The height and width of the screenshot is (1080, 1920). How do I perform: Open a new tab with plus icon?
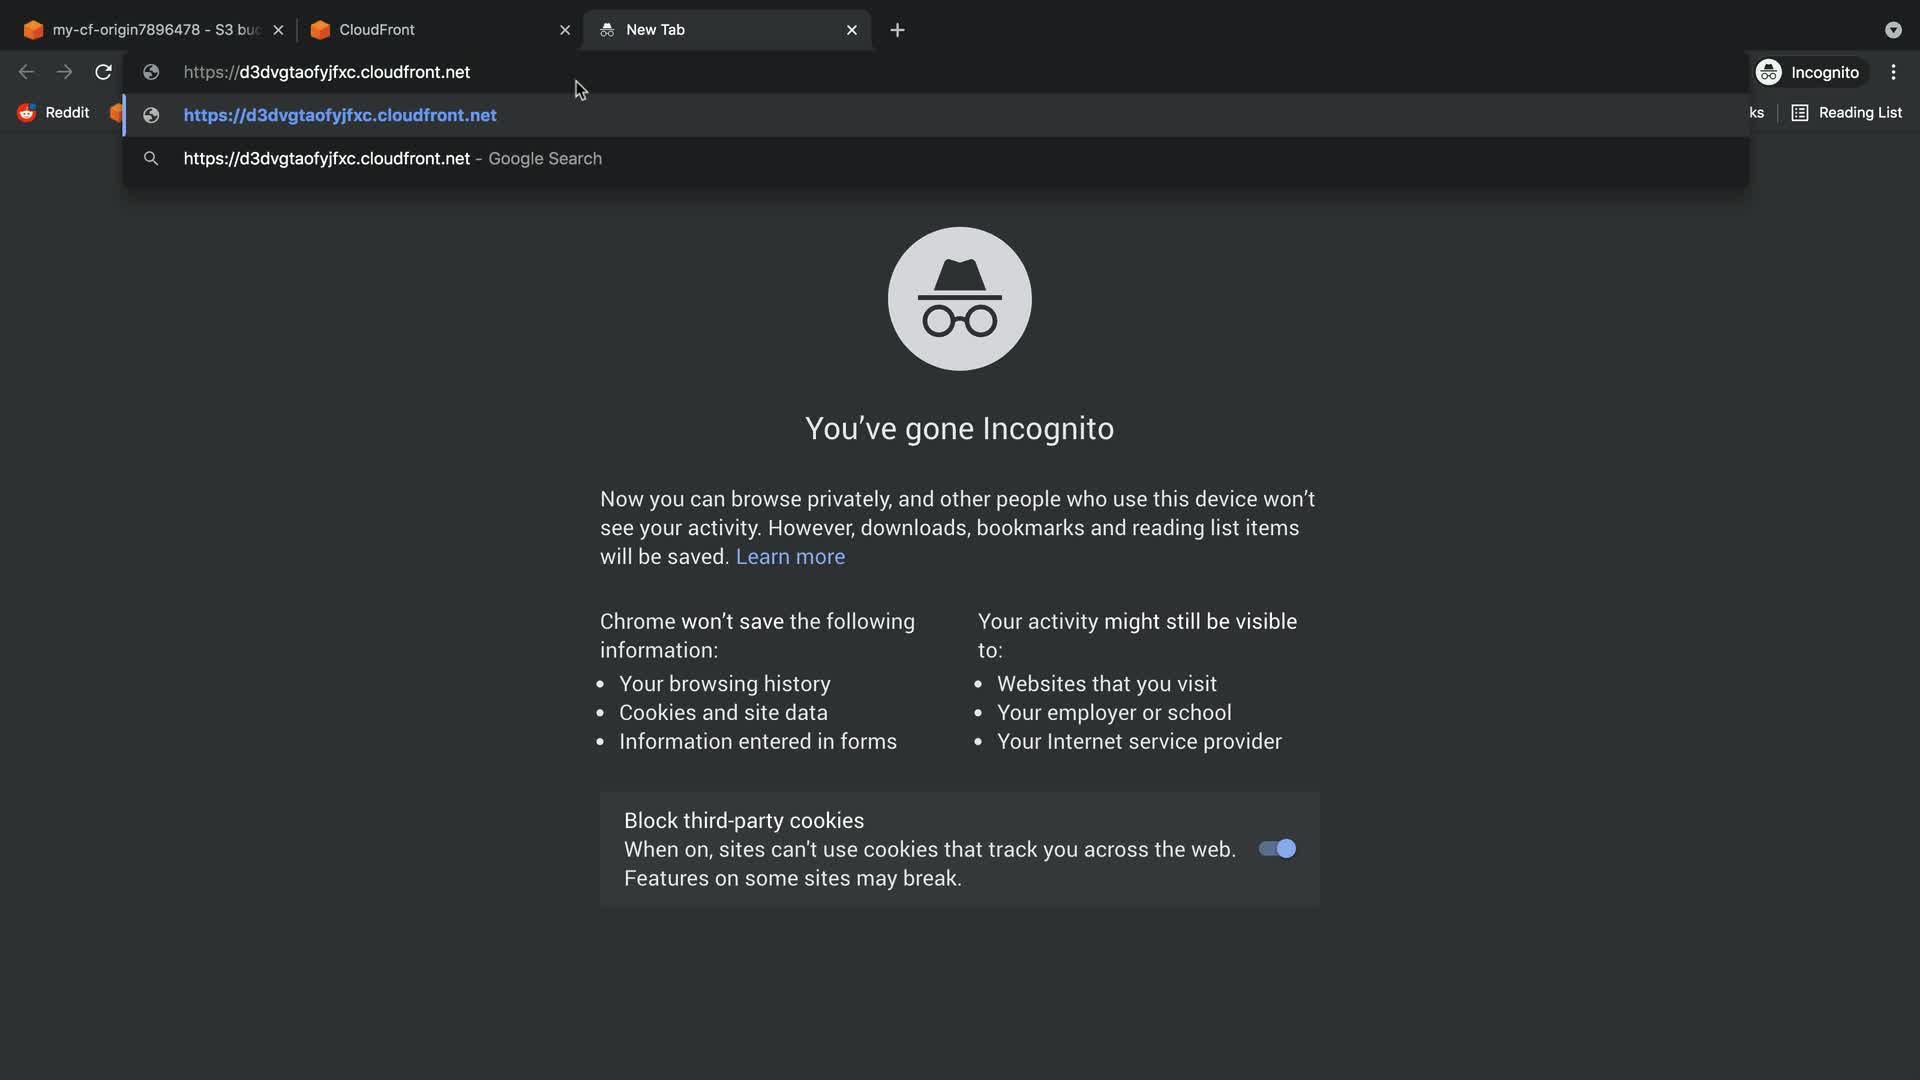pos(897,30)
